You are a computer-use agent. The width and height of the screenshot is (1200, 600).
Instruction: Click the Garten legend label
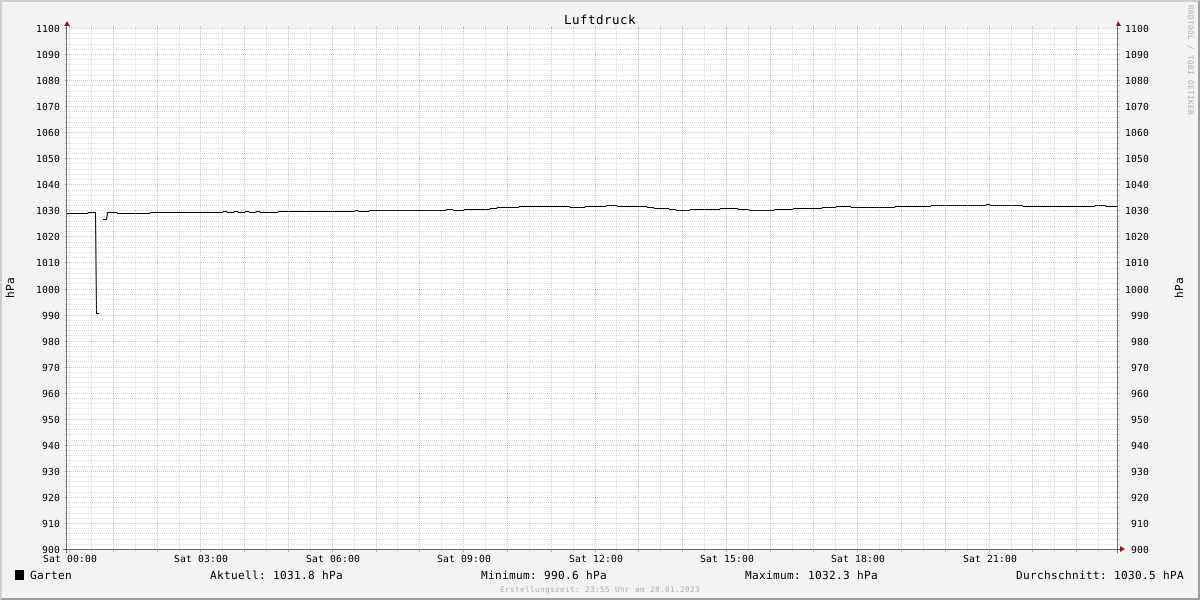pyautogui.click(x=51, y=575)
